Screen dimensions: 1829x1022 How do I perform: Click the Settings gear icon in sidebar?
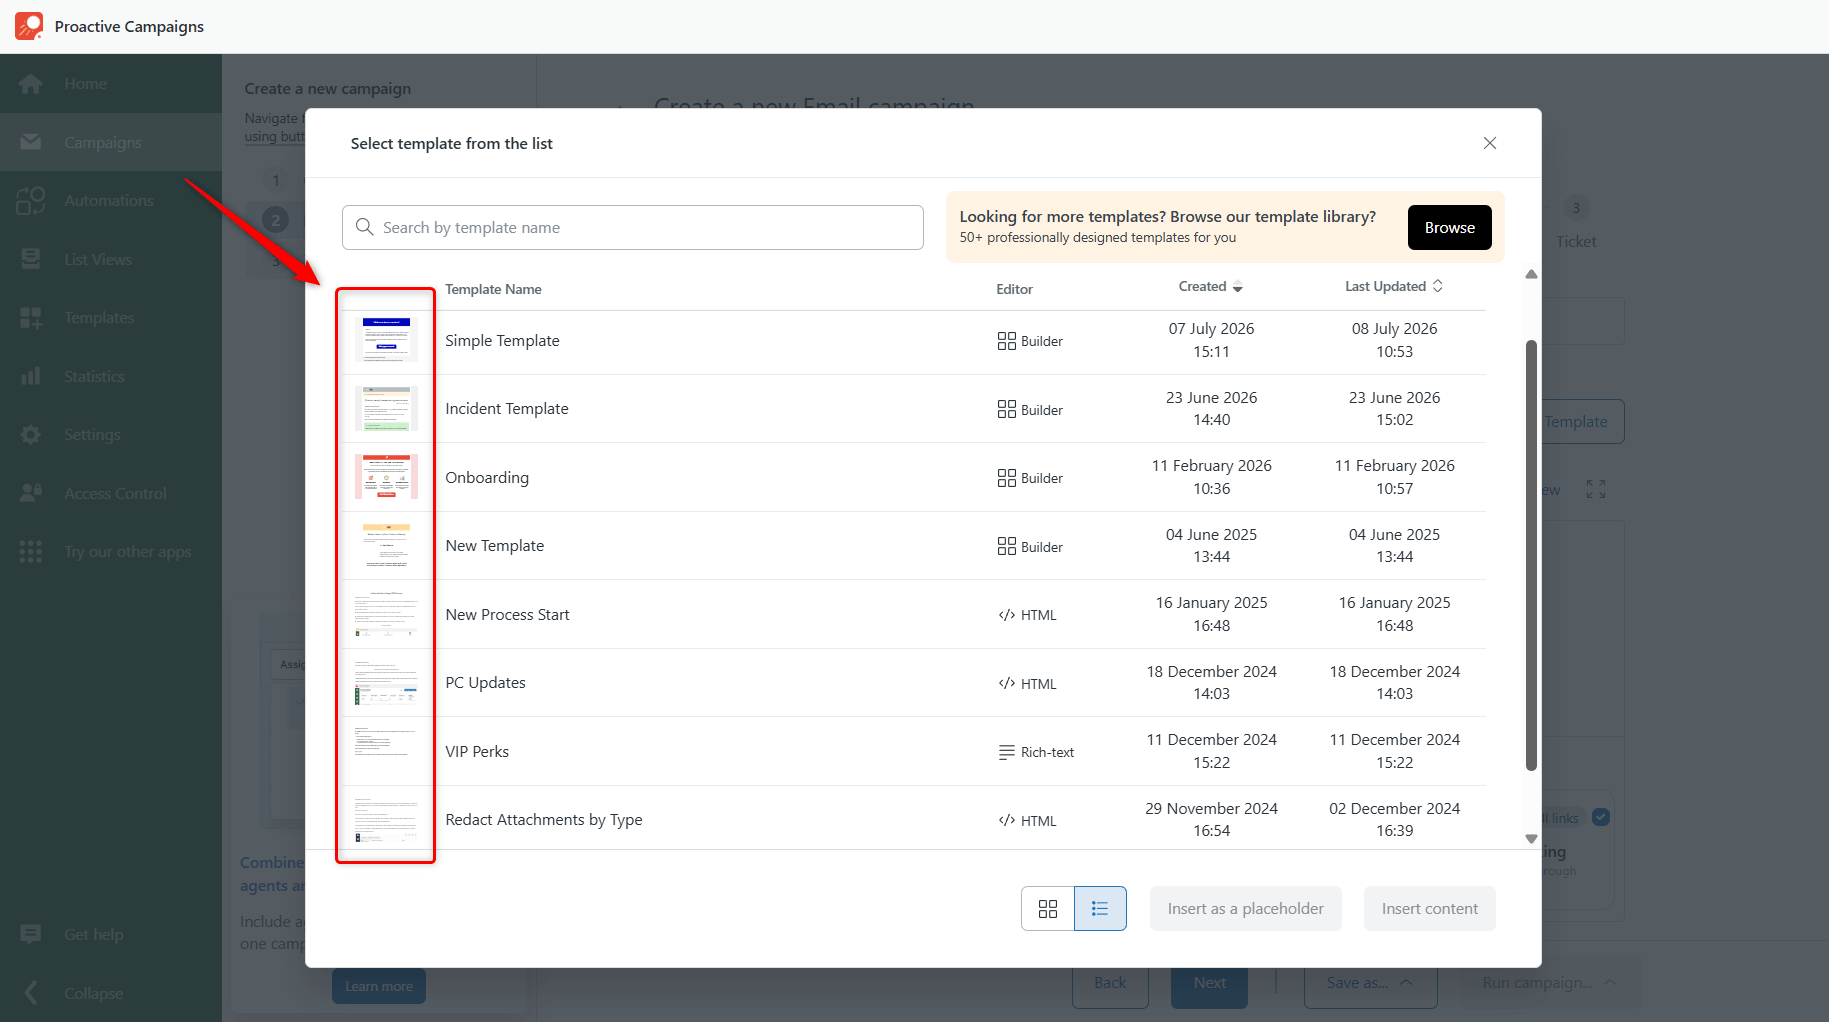(31, 435)
